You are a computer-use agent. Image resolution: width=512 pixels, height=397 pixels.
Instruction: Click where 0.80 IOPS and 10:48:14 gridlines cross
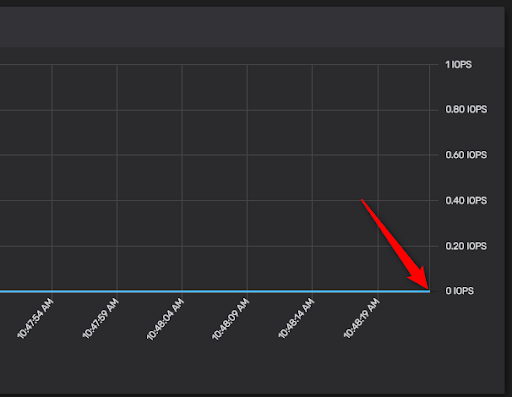click(312, 110)
